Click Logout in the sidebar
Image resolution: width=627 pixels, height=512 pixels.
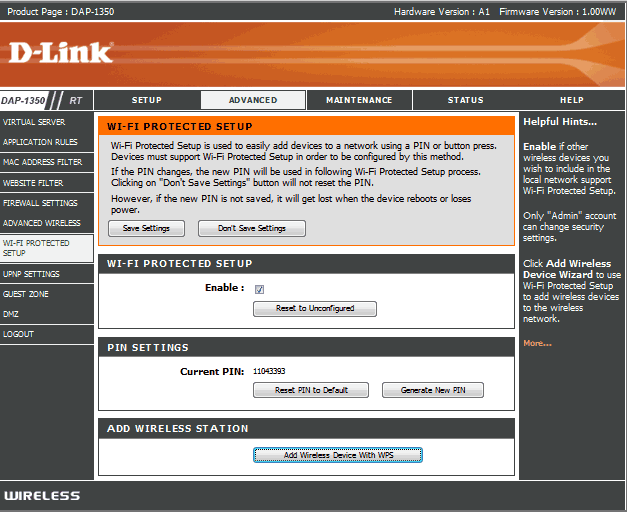click(18, 334)
